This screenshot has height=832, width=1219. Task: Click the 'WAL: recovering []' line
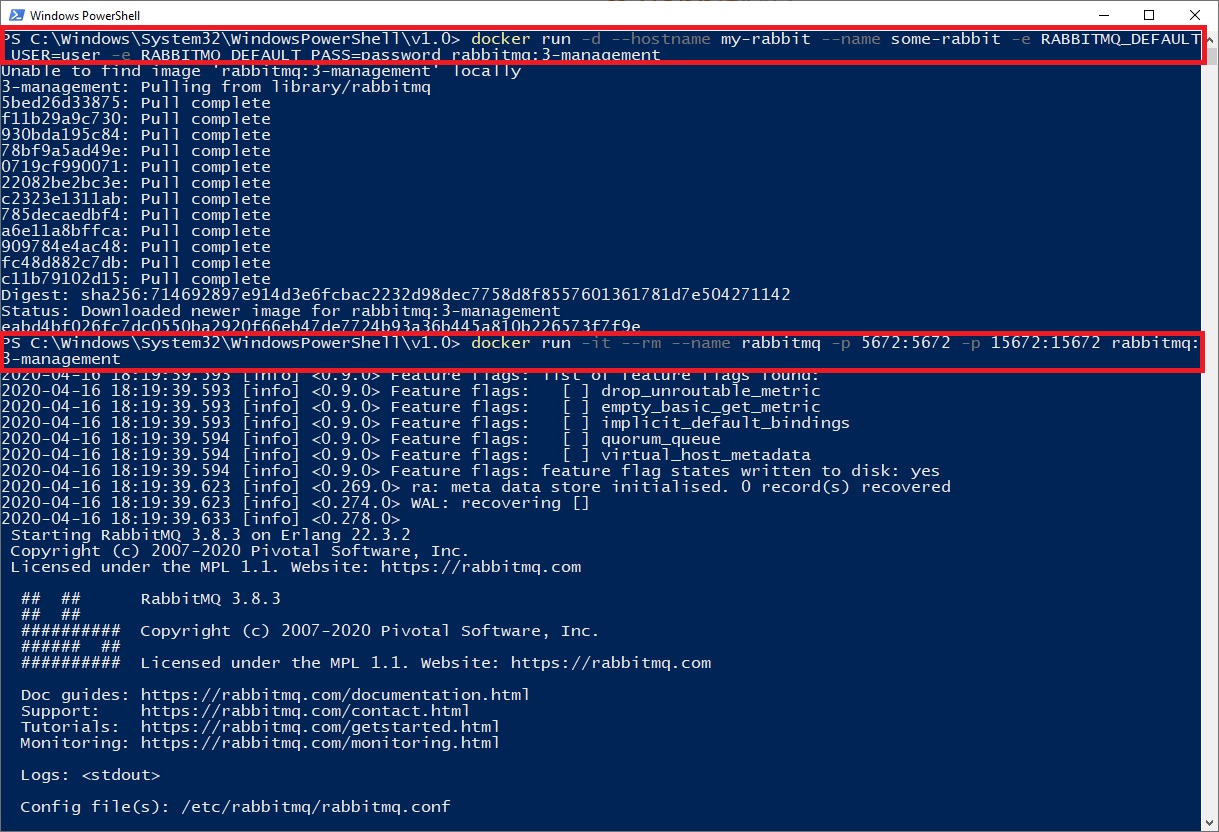tap(296, 503)
